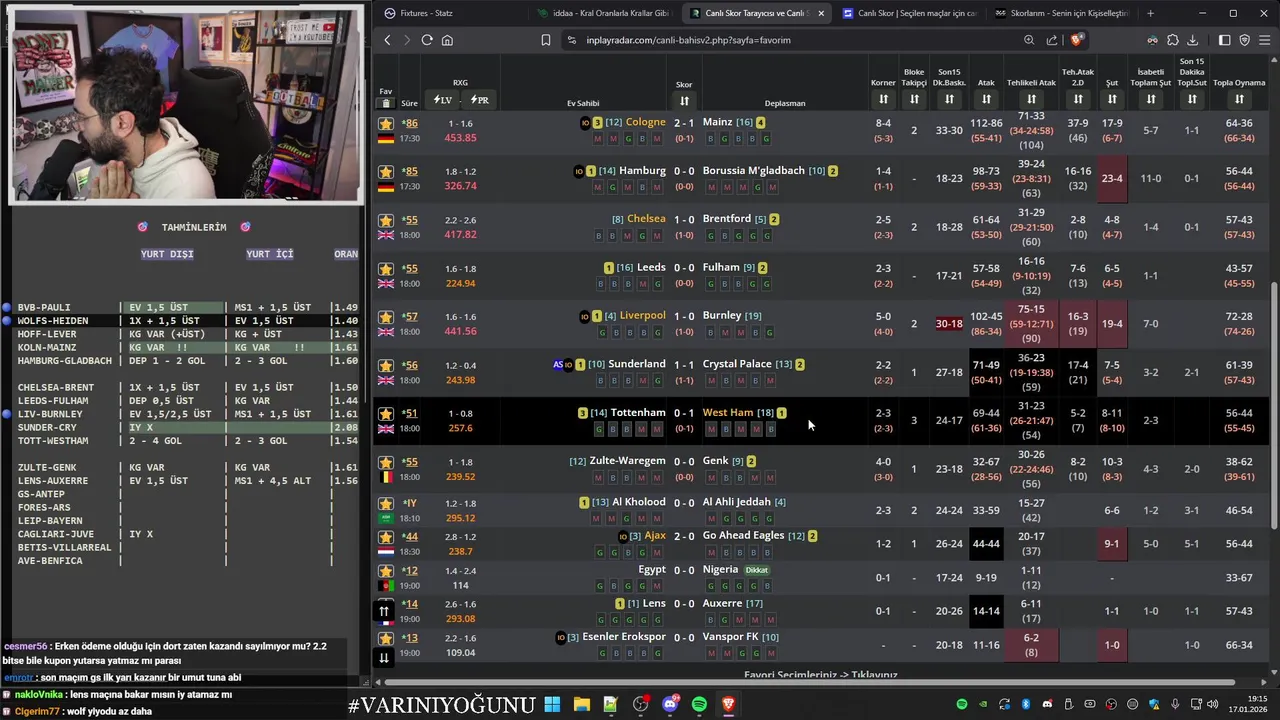Open the Windows Start menu
The height and width of the screenshot is (720, 1280).
[x=552, y=705]
